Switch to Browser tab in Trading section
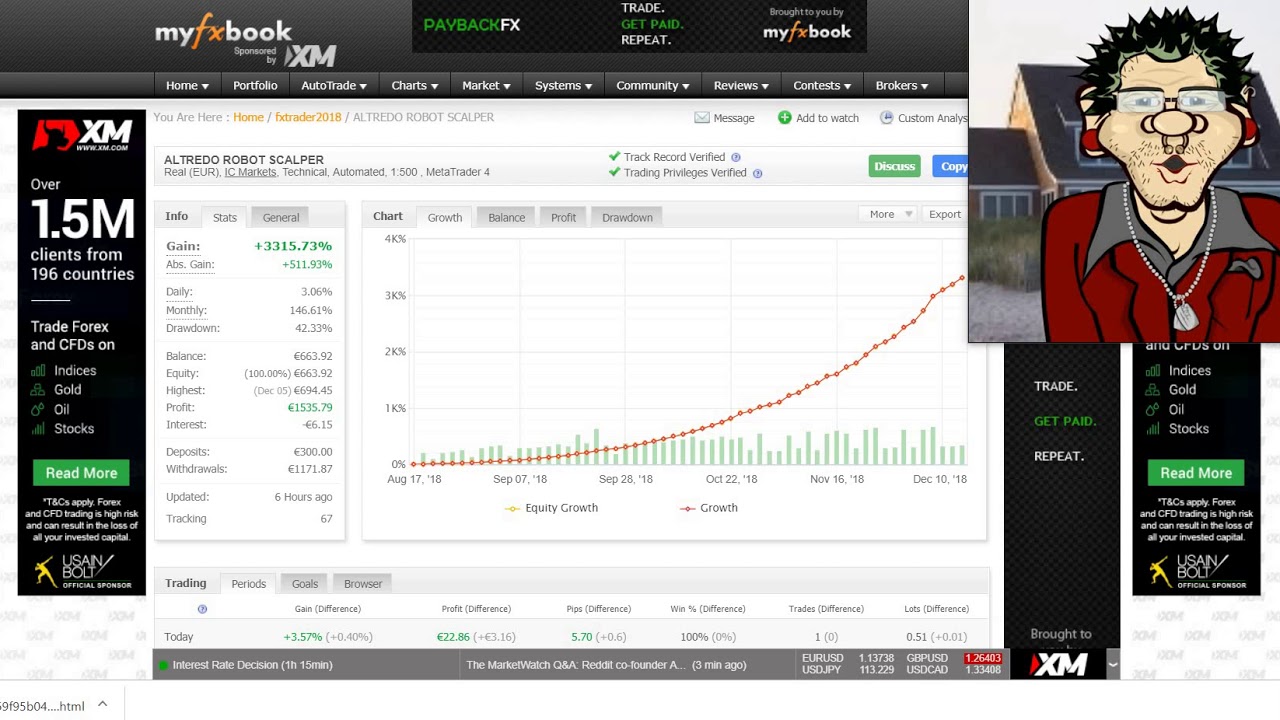Screen dimensions: 1280x720 pos(363,584)
